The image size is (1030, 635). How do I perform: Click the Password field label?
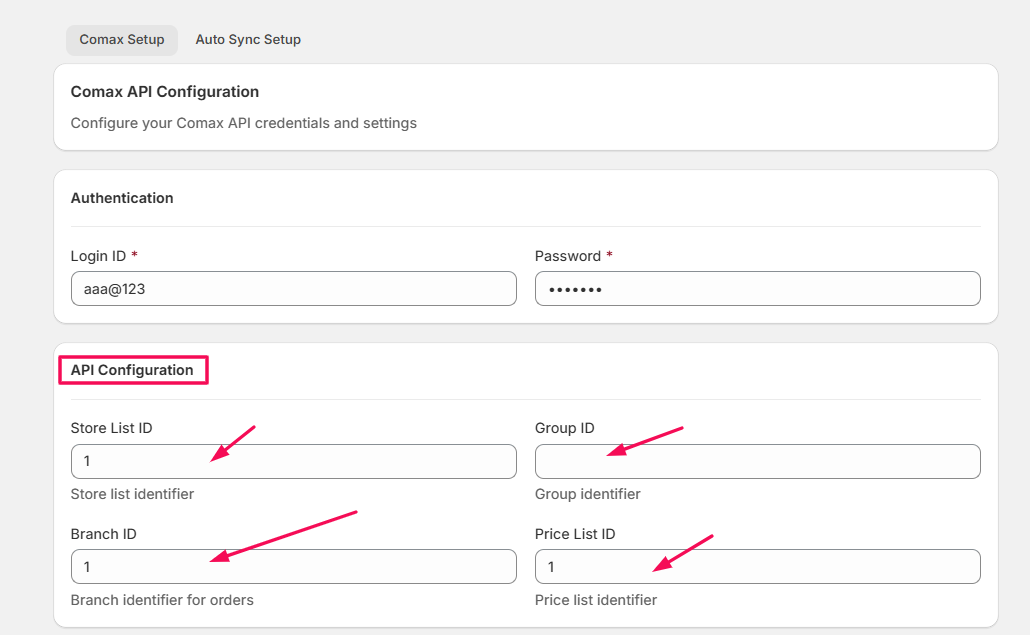(567, 256)
